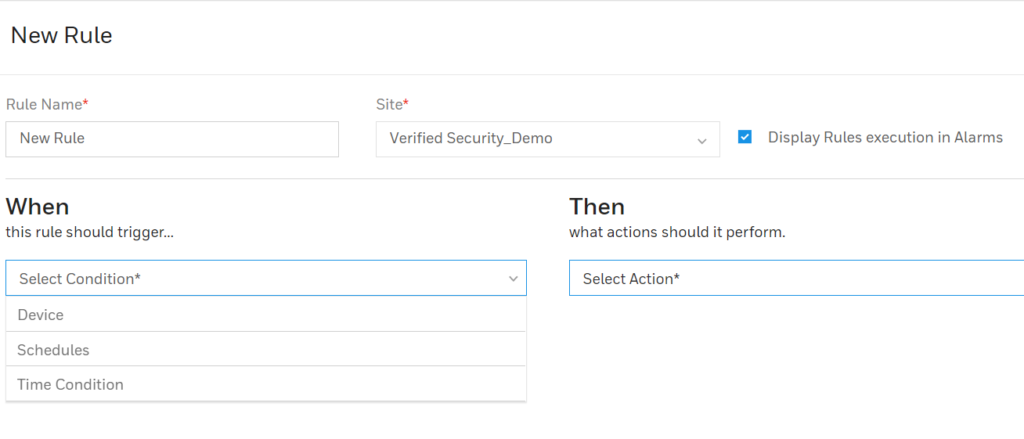Click the Then section heading
This screenshot has height=439, width=1024.
pos(597,206)
